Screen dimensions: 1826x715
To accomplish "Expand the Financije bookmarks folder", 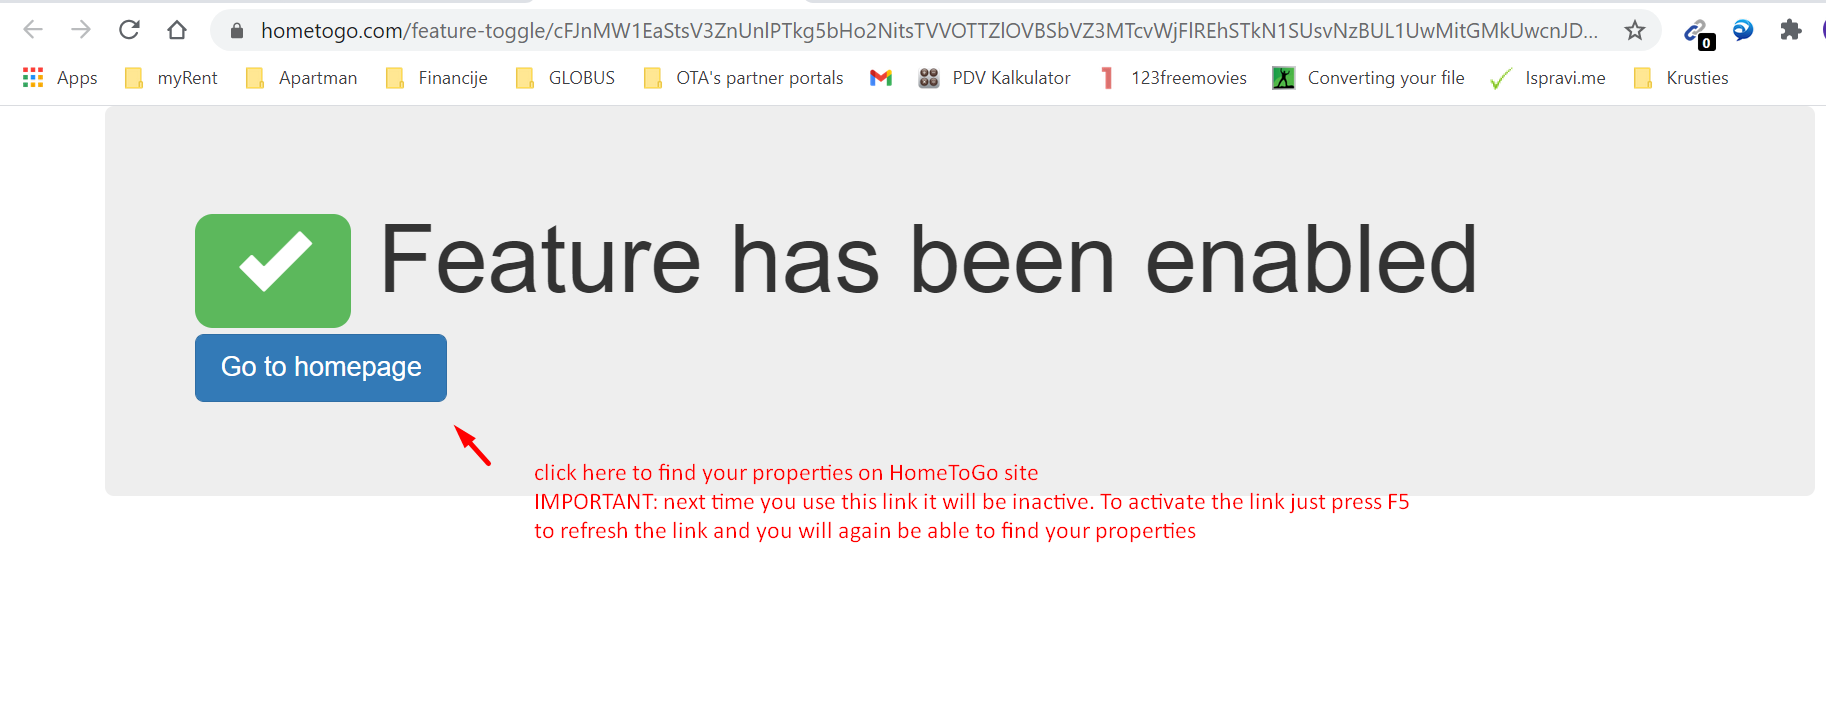I will [x=437, y=78].
